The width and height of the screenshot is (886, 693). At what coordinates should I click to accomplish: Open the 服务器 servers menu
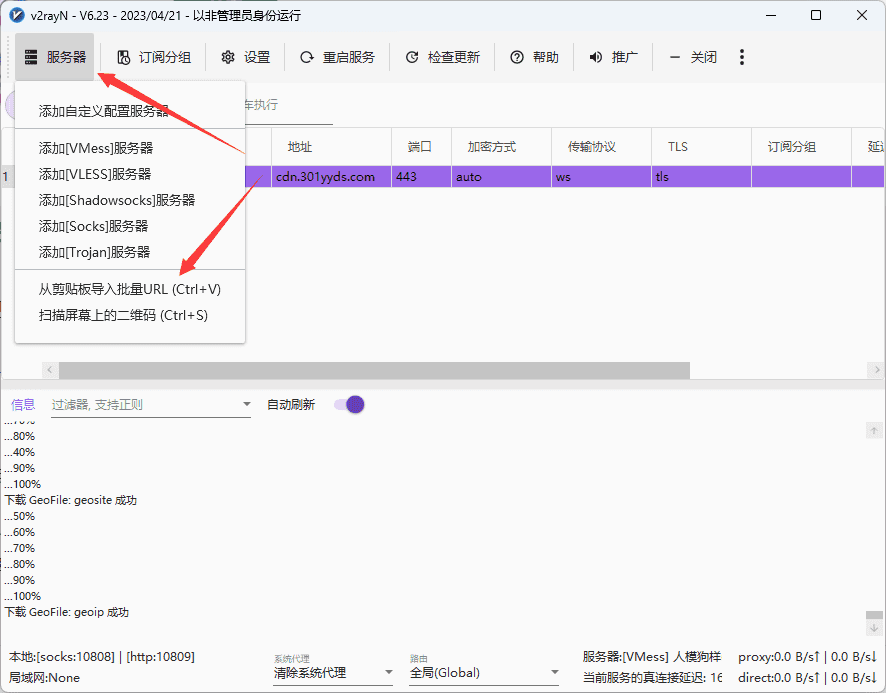pos(55,57)
